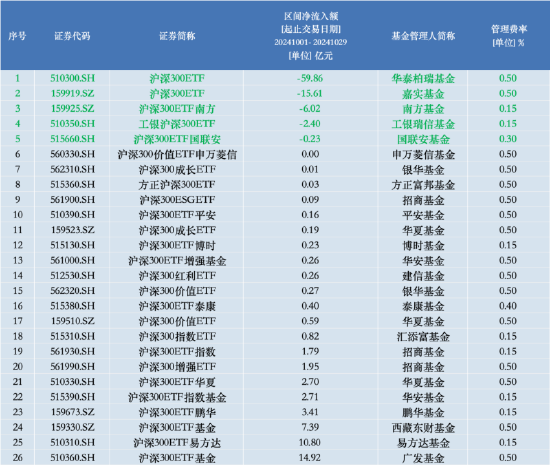550x465 pixels.
Task: Click the 泰康基金 manager cell
Action: click(423, 306)
